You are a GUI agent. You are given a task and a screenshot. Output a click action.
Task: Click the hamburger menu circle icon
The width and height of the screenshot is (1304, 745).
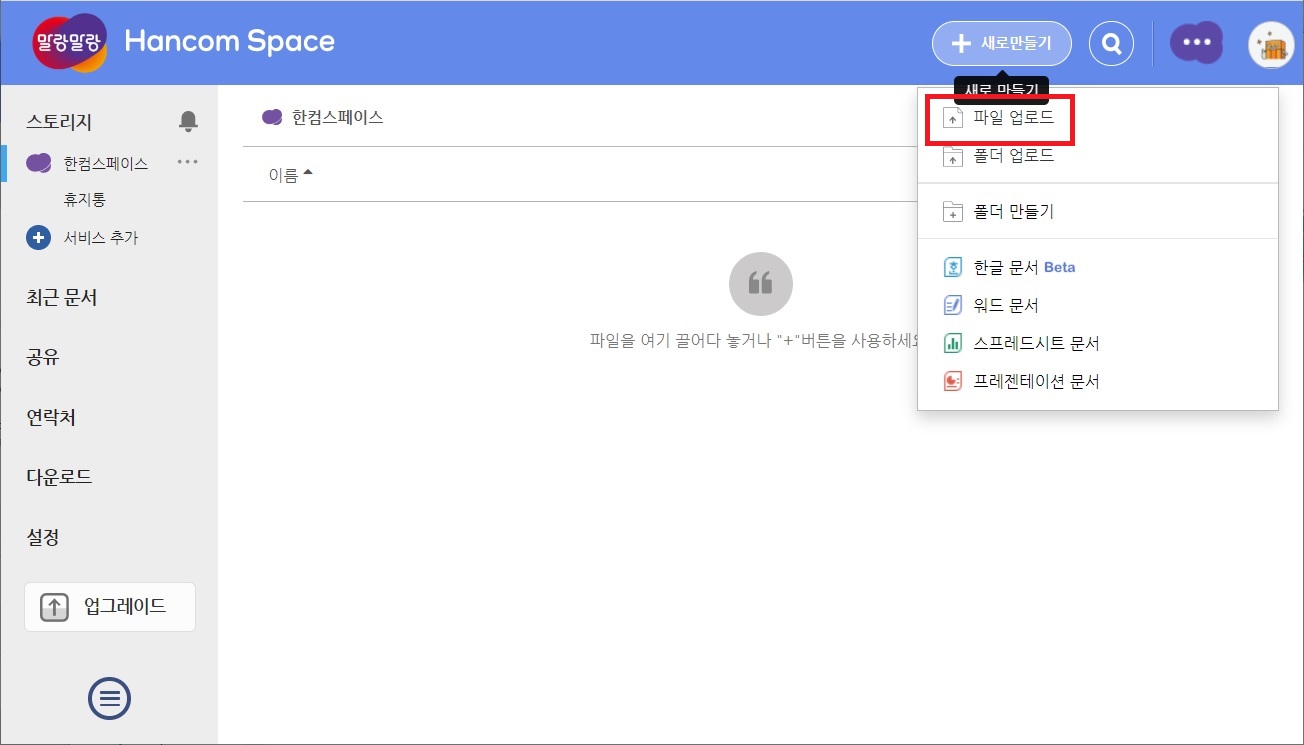tap(110, 697)
